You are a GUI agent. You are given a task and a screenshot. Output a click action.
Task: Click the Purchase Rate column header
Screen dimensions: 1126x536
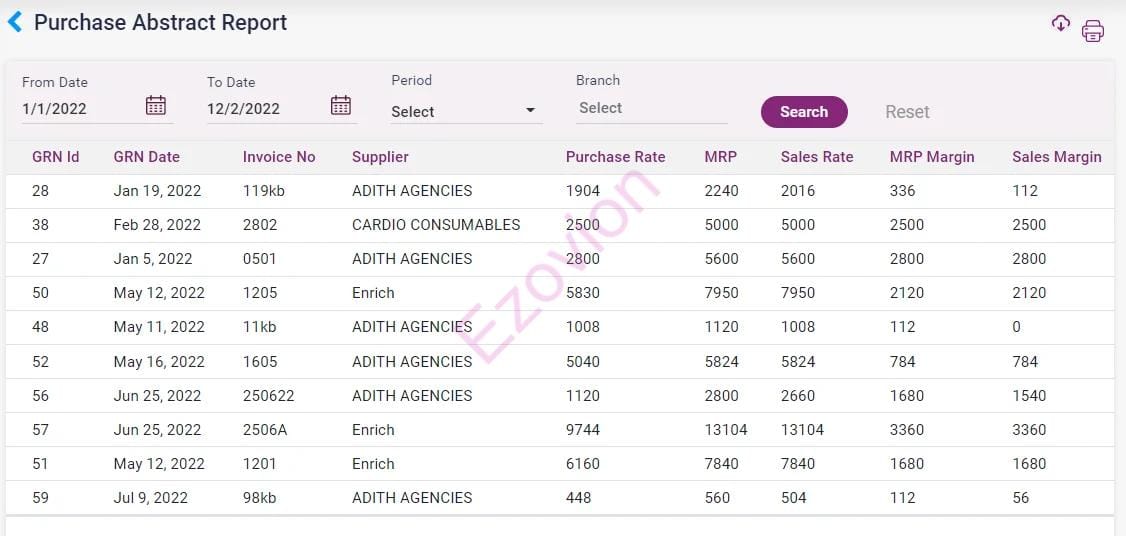tap(615, 157)
